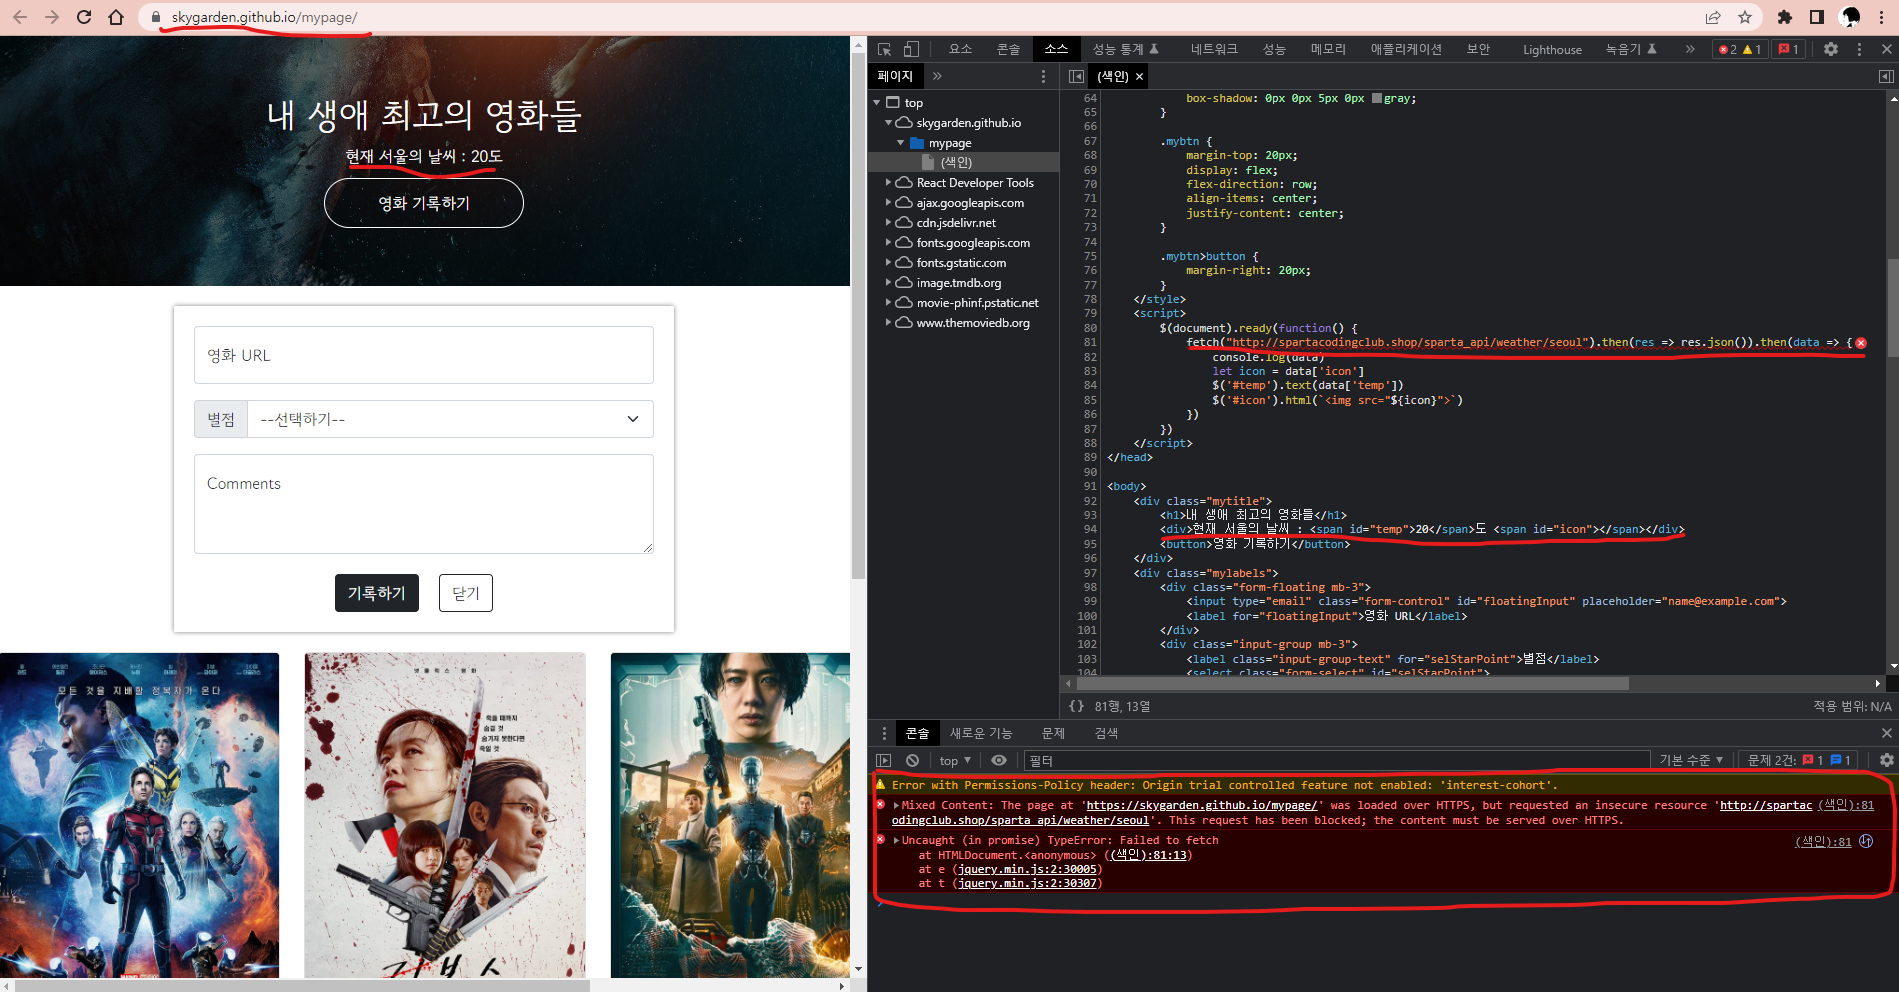Expand React Developer Tools node
The width and height of the screenshot is (1899, 992).
888,182
